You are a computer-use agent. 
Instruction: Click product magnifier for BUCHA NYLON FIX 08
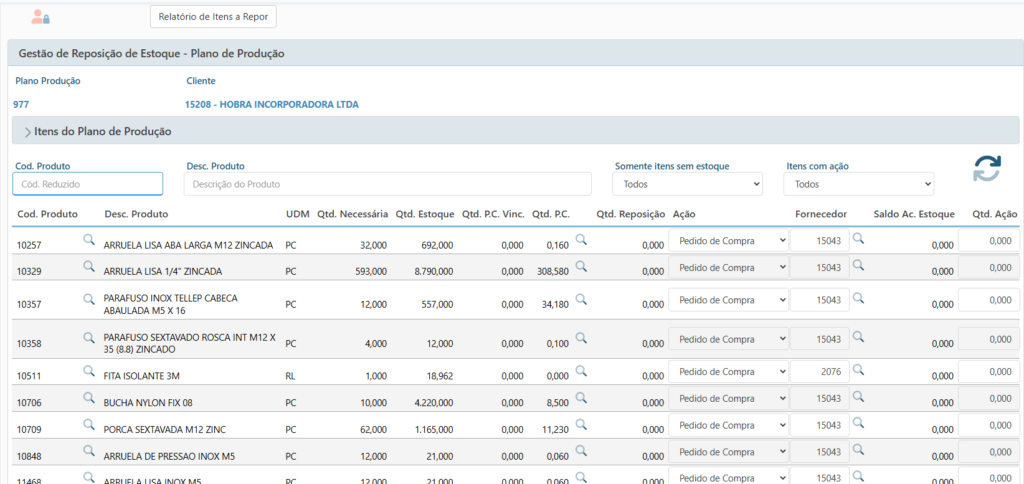(x=88, y=397)
